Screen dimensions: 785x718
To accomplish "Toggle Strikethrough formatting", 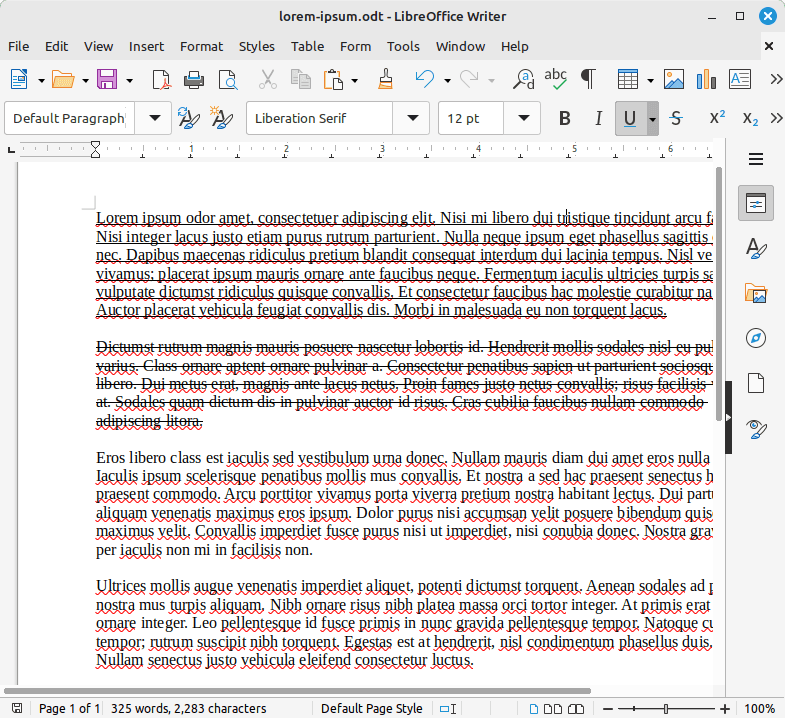I will pos(676,118).
